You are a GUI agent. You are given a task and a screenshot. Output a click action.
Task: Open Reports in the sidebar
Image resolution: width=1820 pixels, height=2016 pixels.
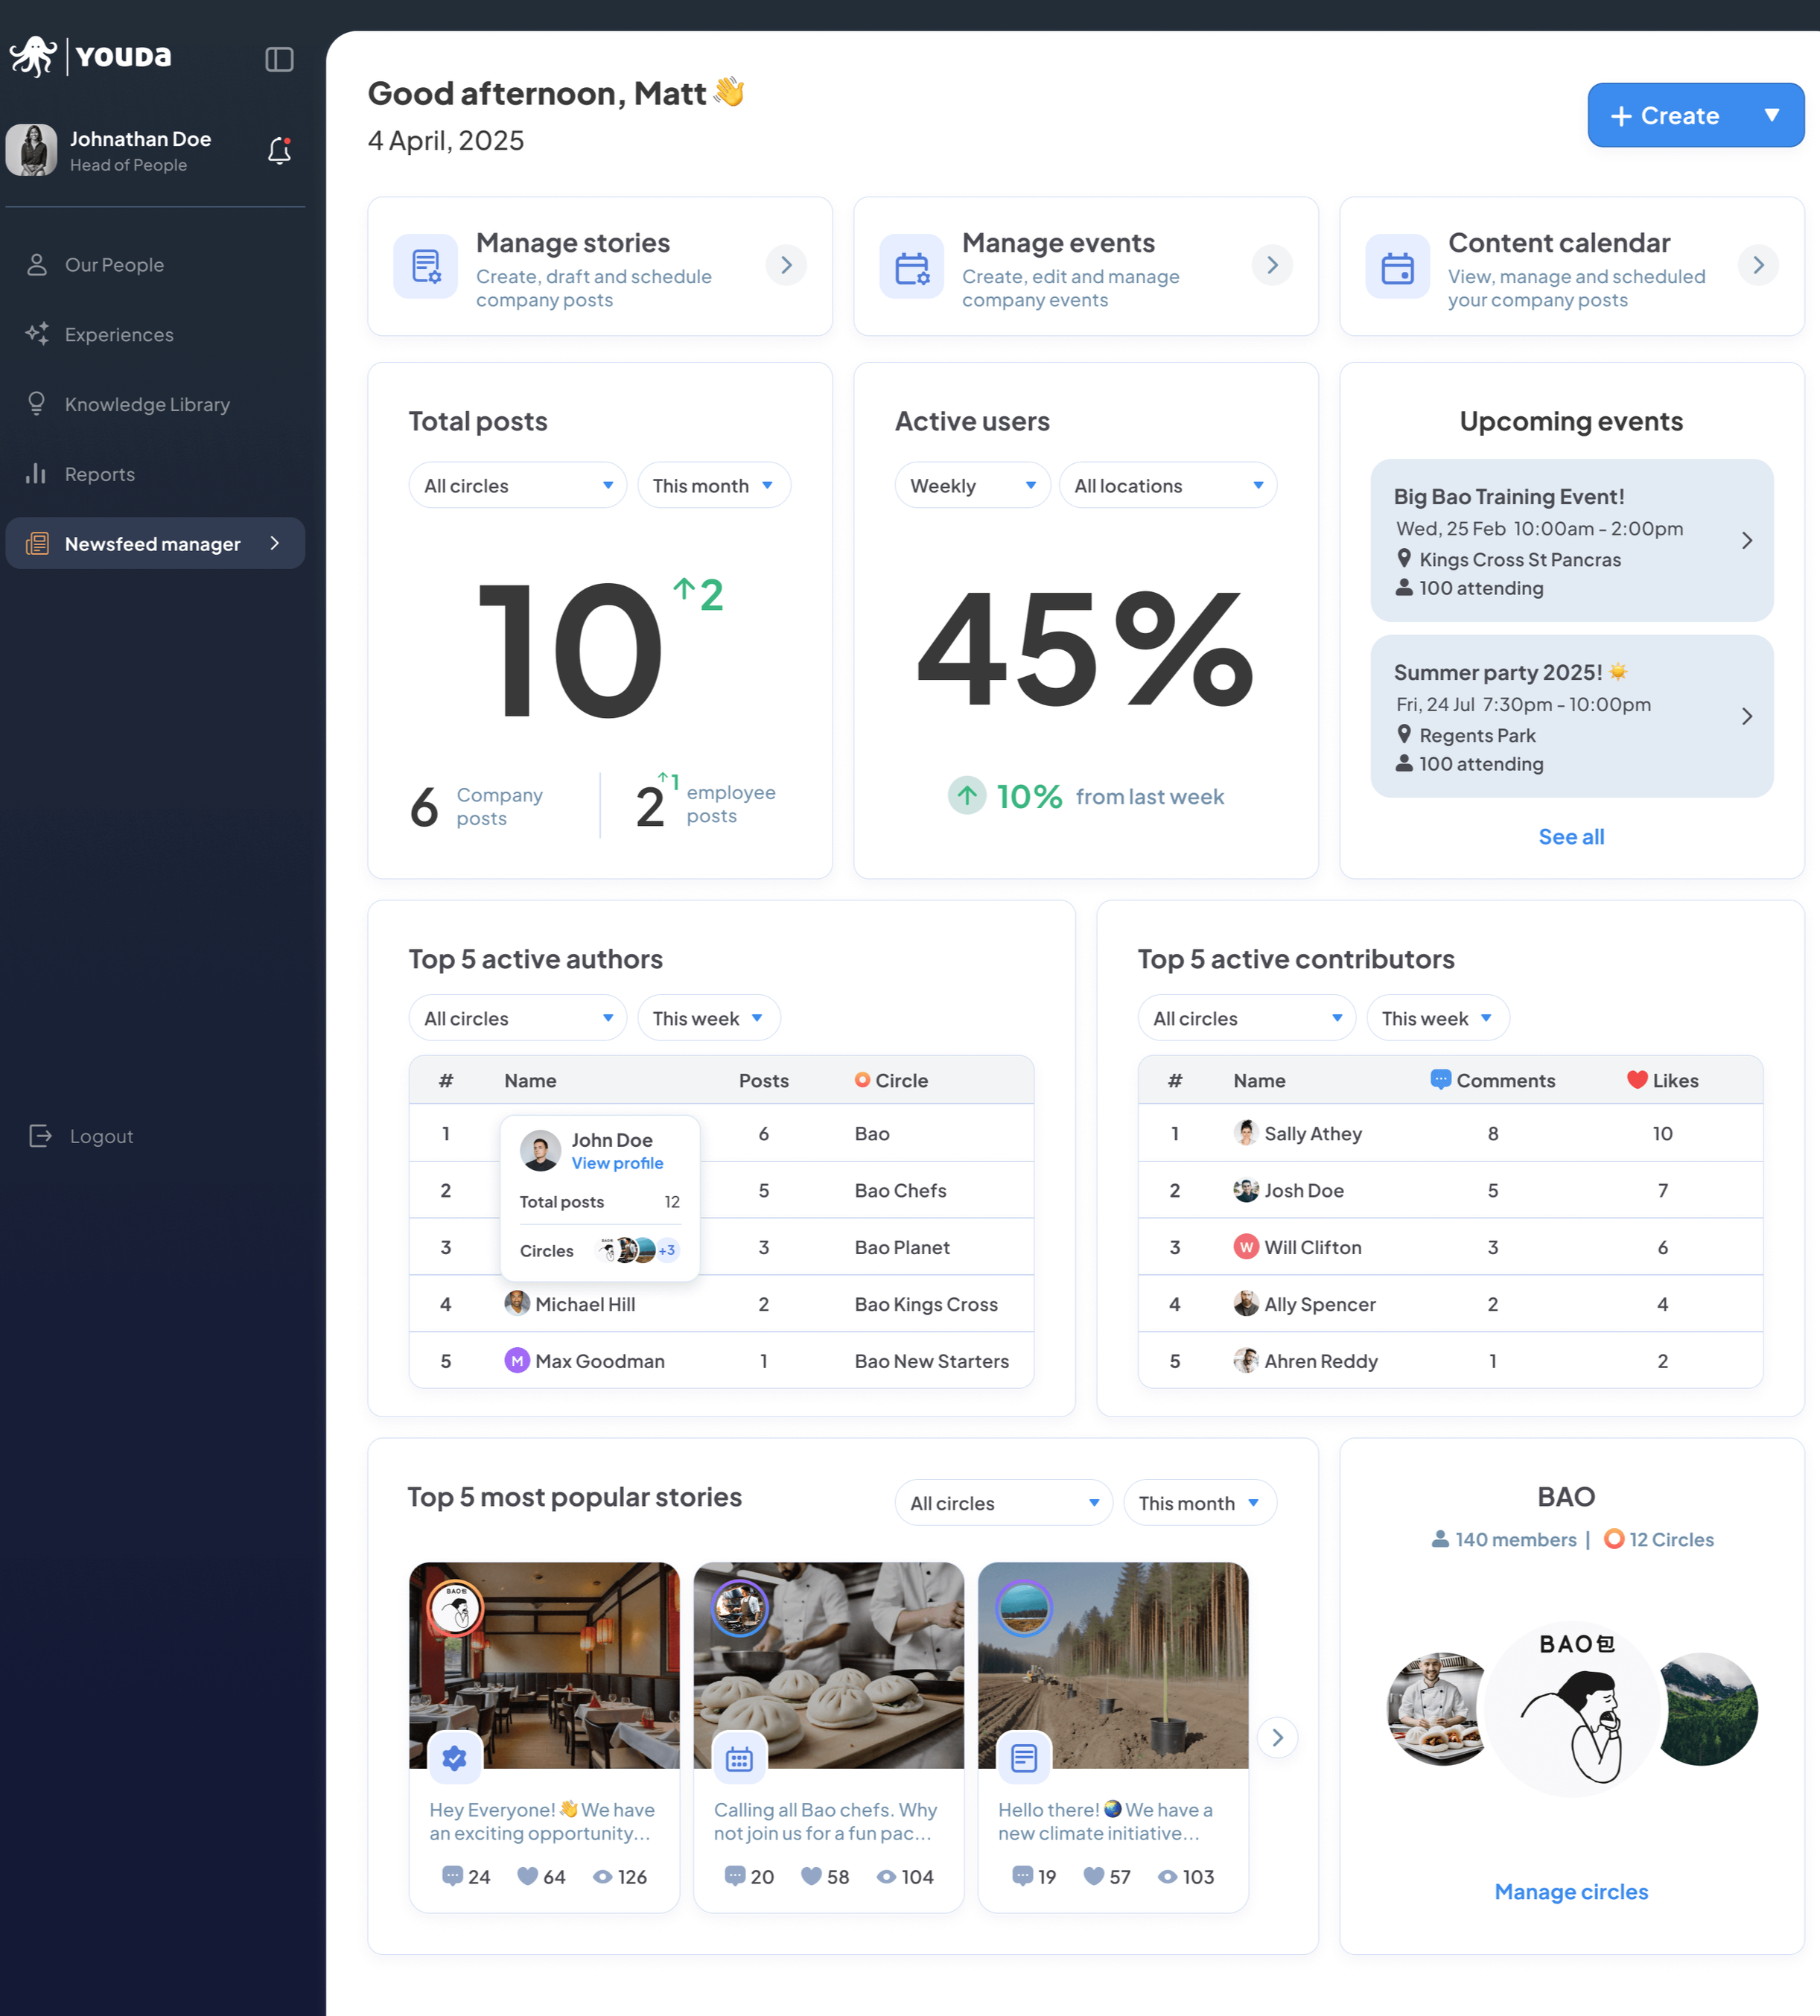coord(99,474)
